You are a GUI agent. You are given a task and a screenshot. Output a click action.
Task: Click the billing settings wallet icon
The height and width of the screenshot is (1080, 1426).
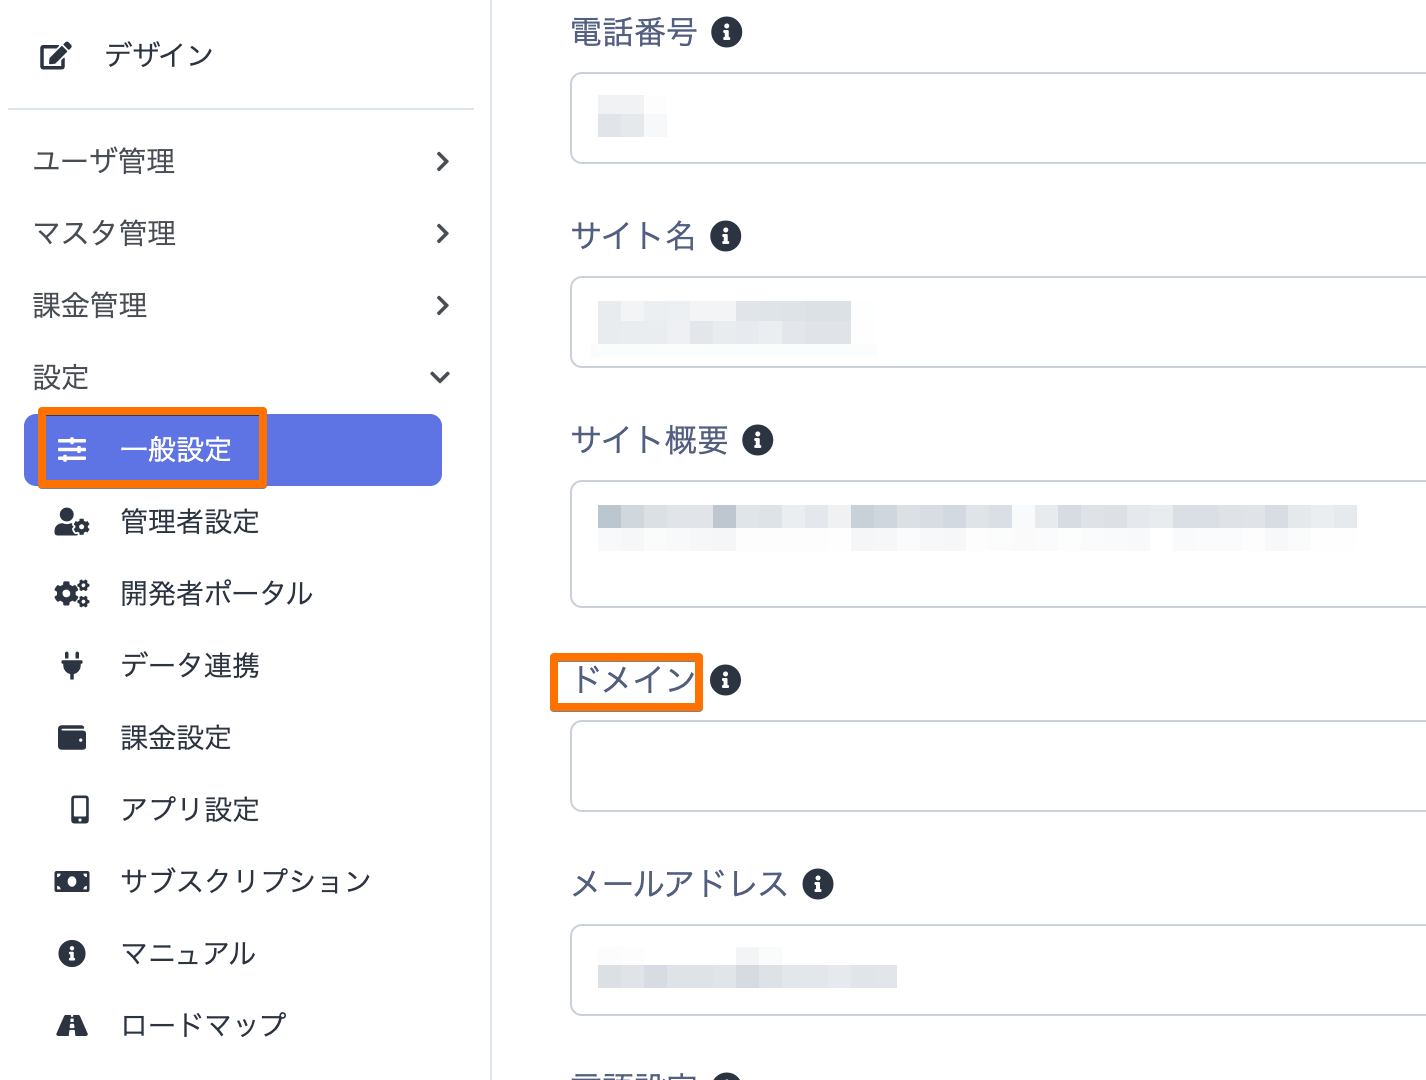tap(72, 738)
